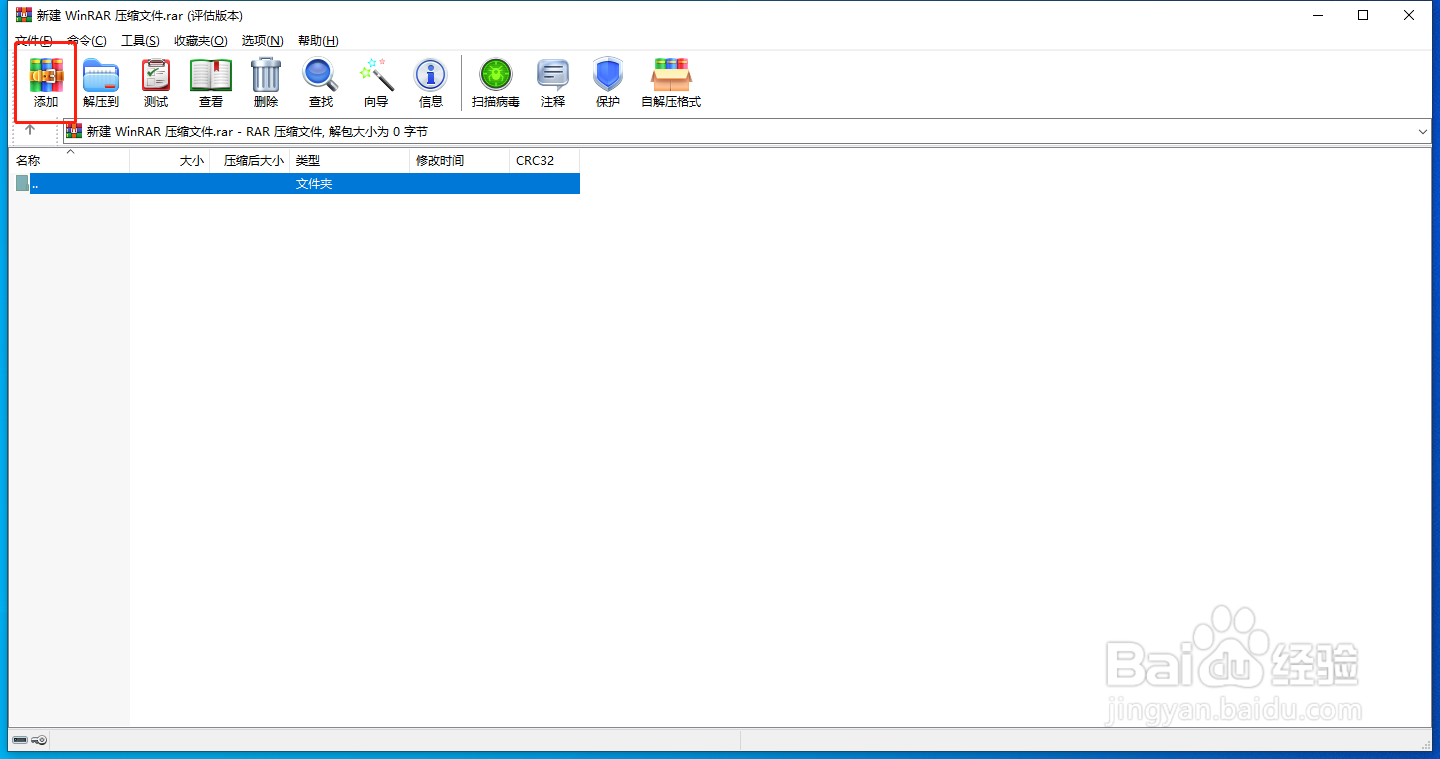The image size is (1440, 759).
Task: Sort by Packed Size (压缩后大小) column
Action: tap(250, 160)
